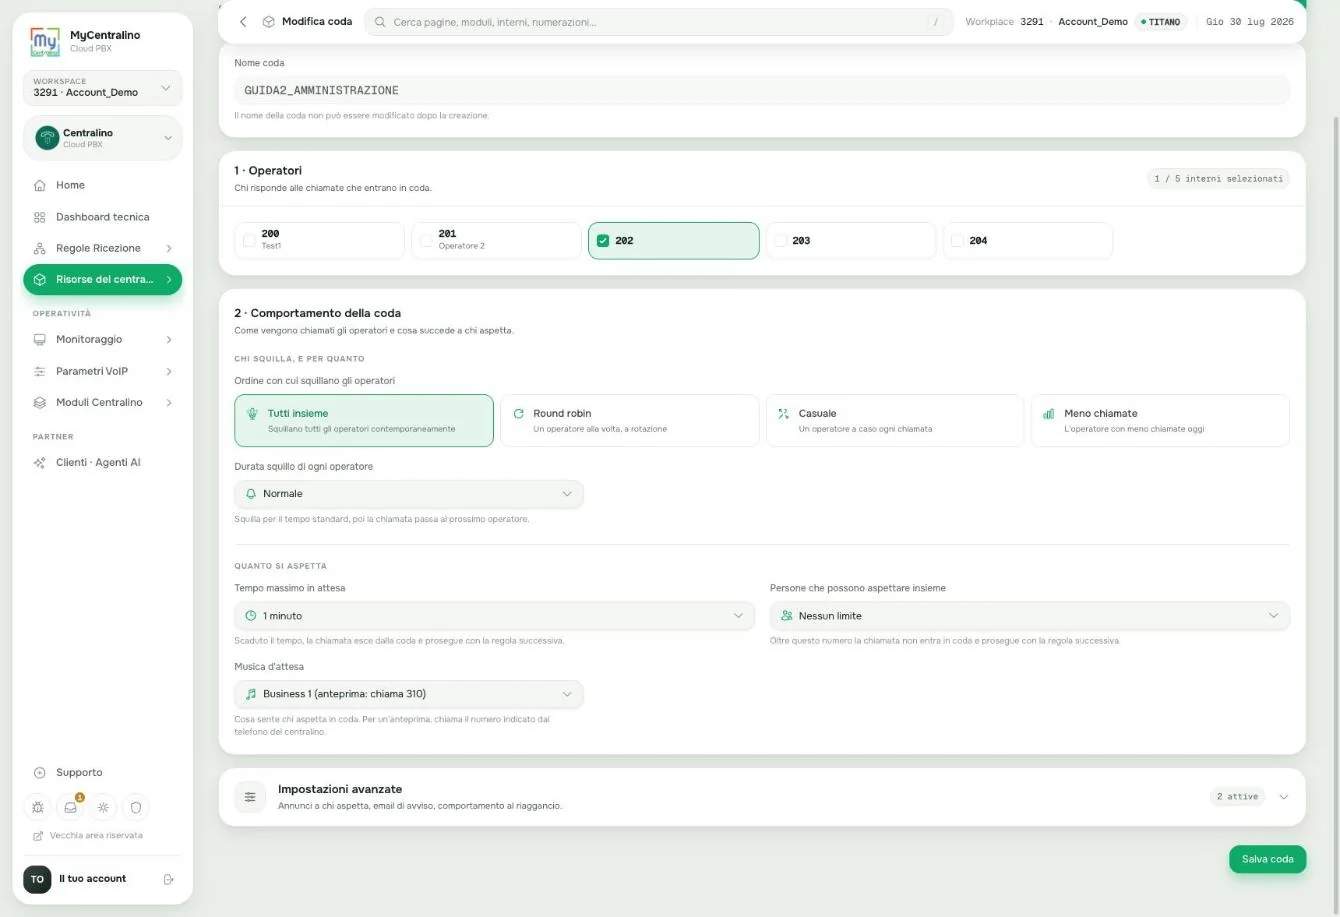Click the Supporto plus-circle icon
This screenshot has width=1340, height=917.
(40, 773)
